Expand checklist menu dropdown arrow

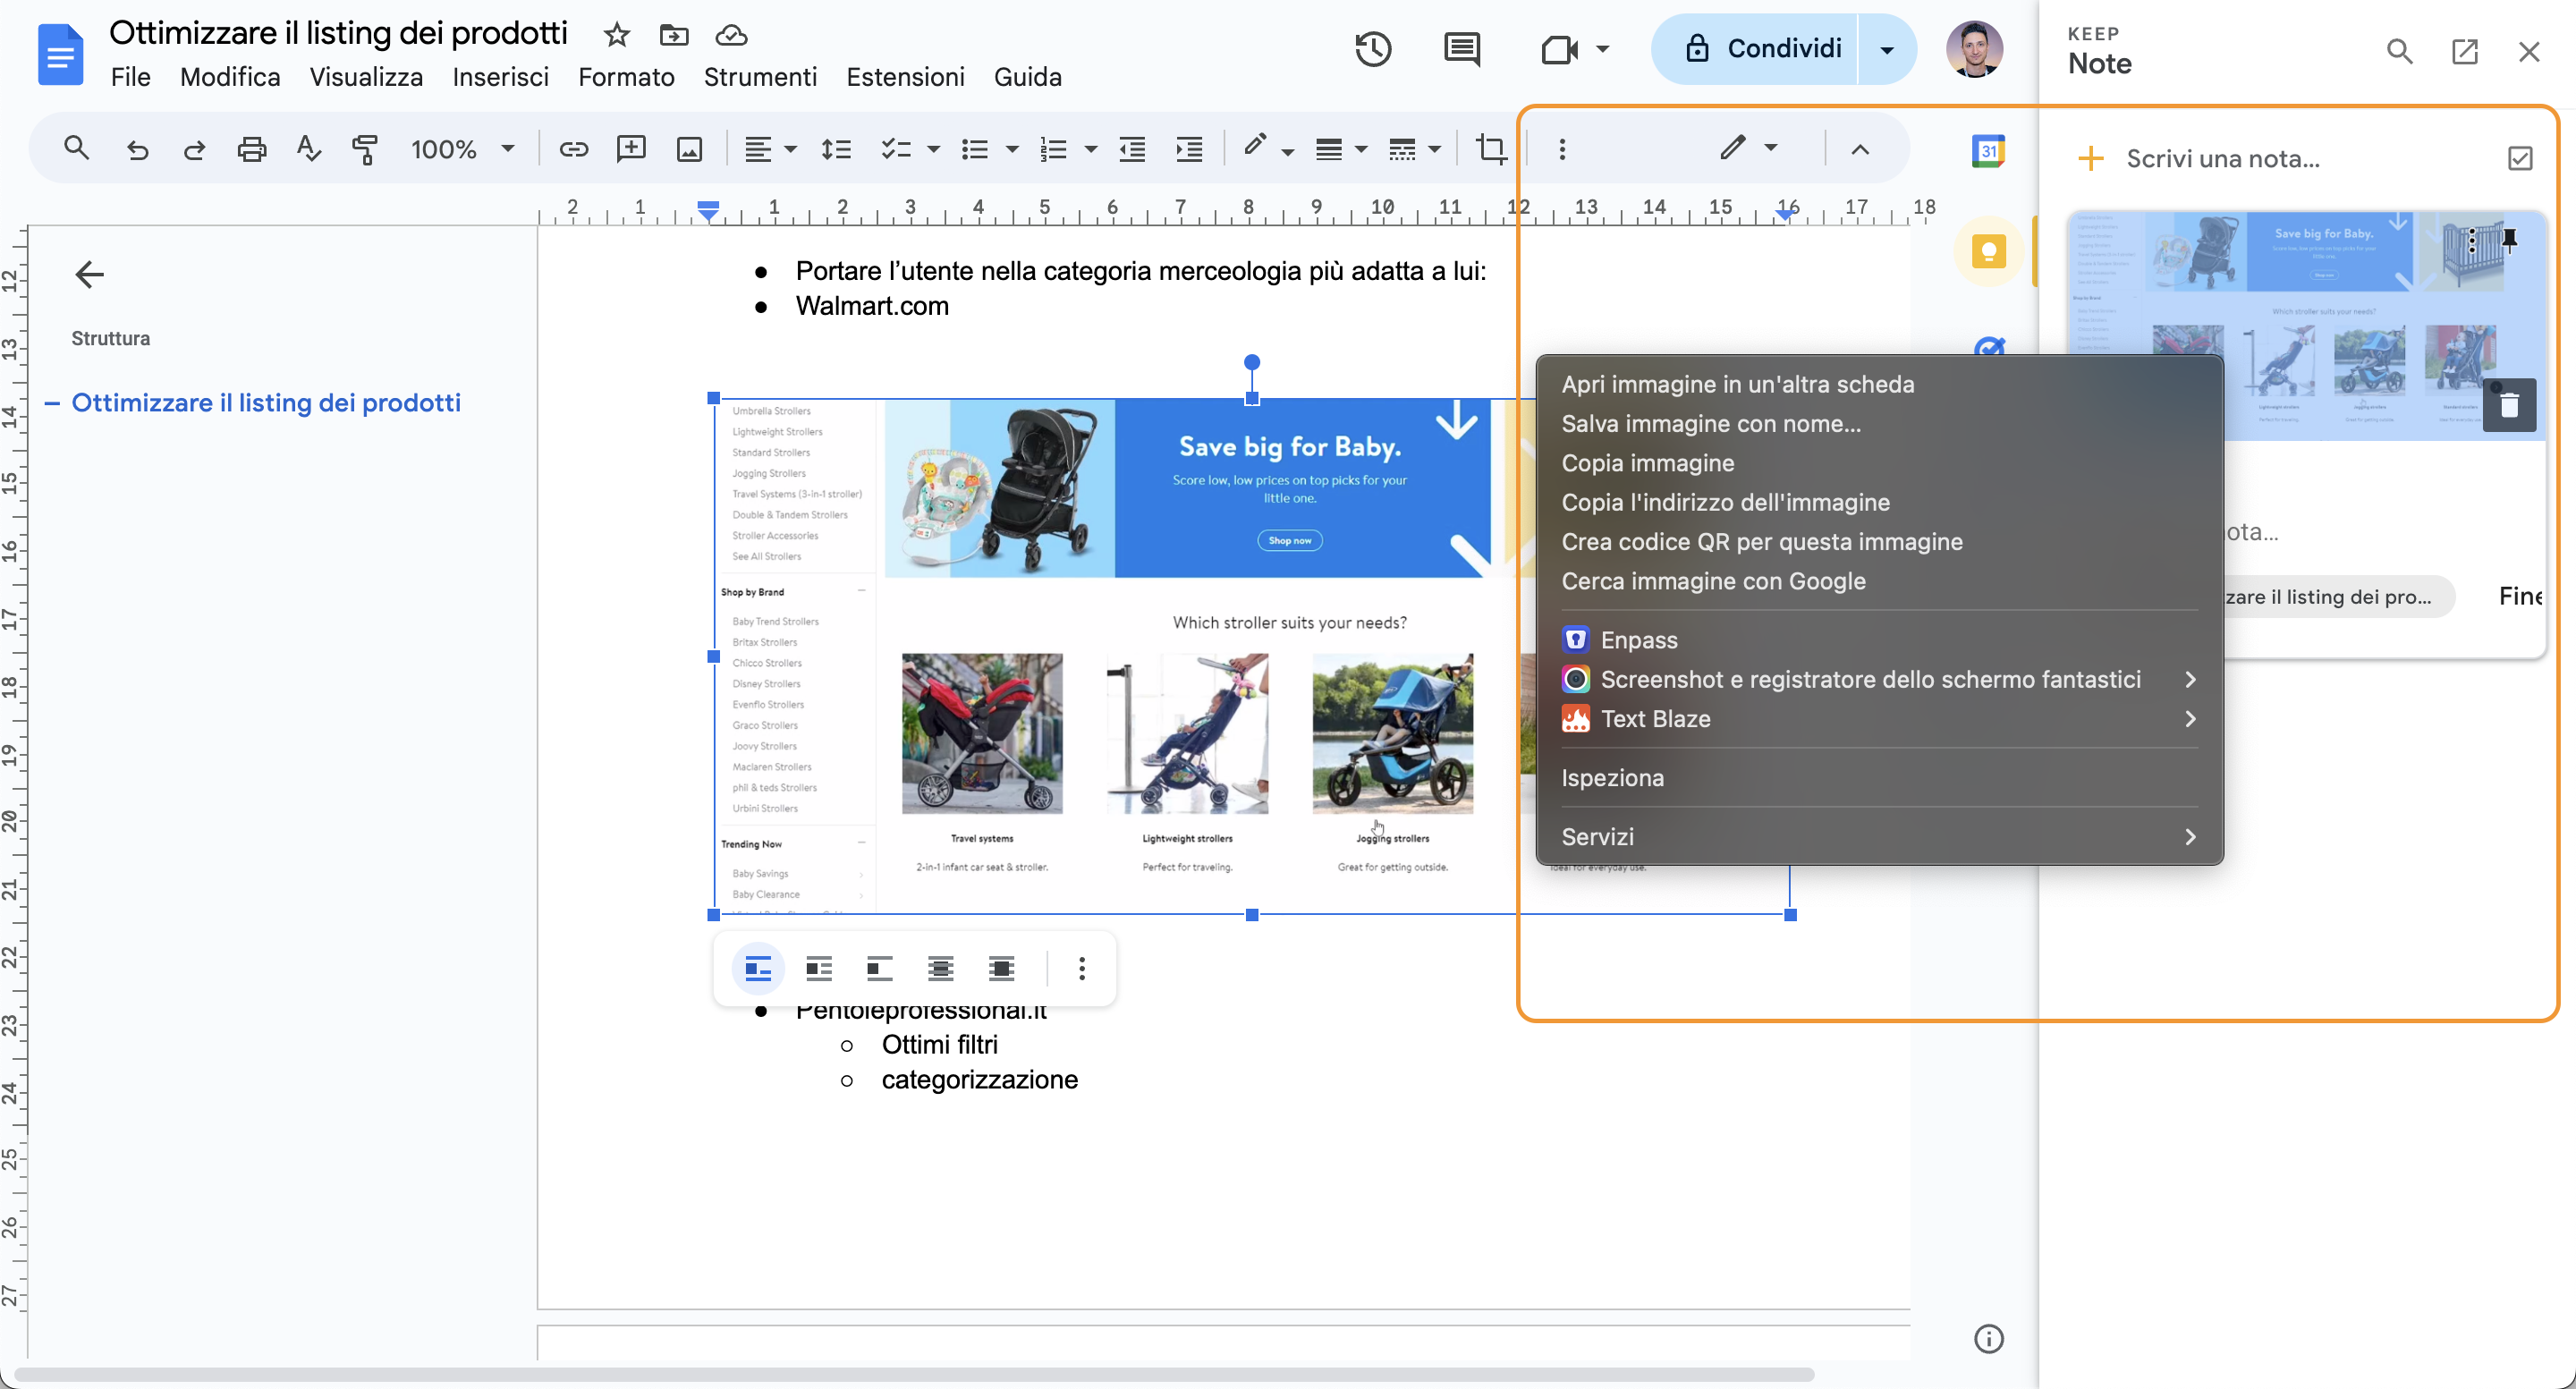[x=933, y=150]
